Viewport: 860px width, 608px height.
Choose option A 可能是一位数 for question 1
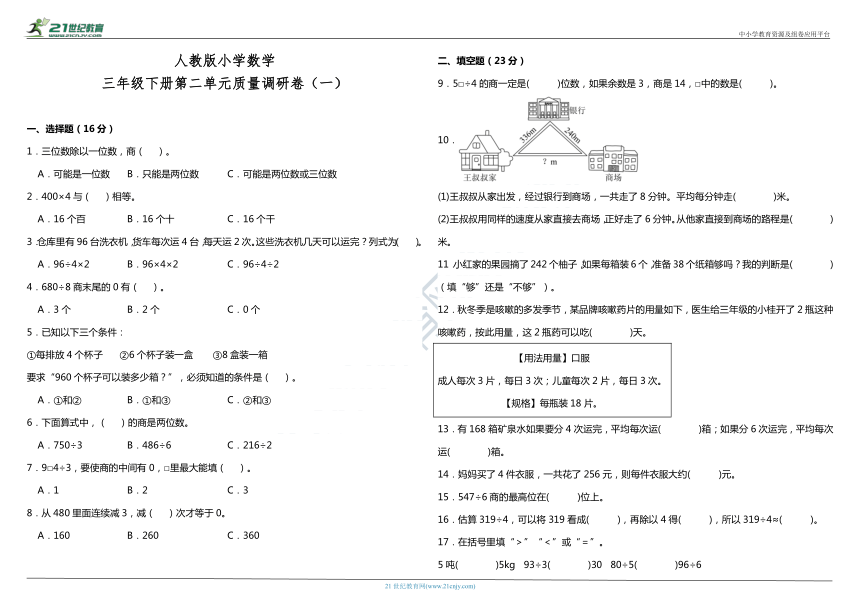(x=73, y=174)
